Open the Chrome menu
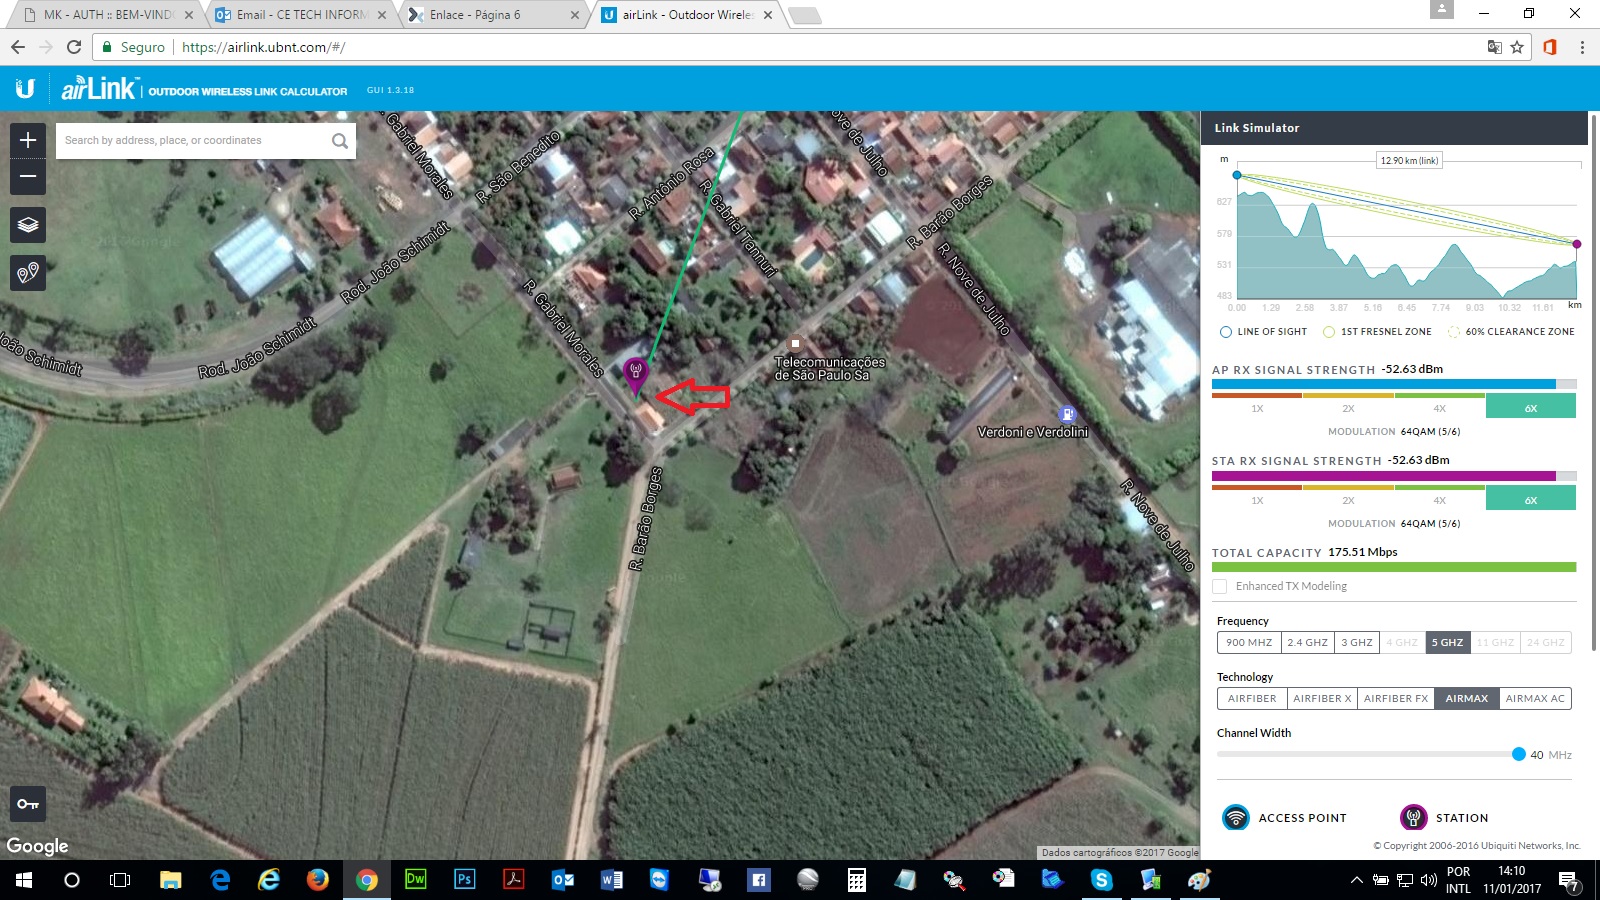1600x900 pixels. pos(1582,47)
